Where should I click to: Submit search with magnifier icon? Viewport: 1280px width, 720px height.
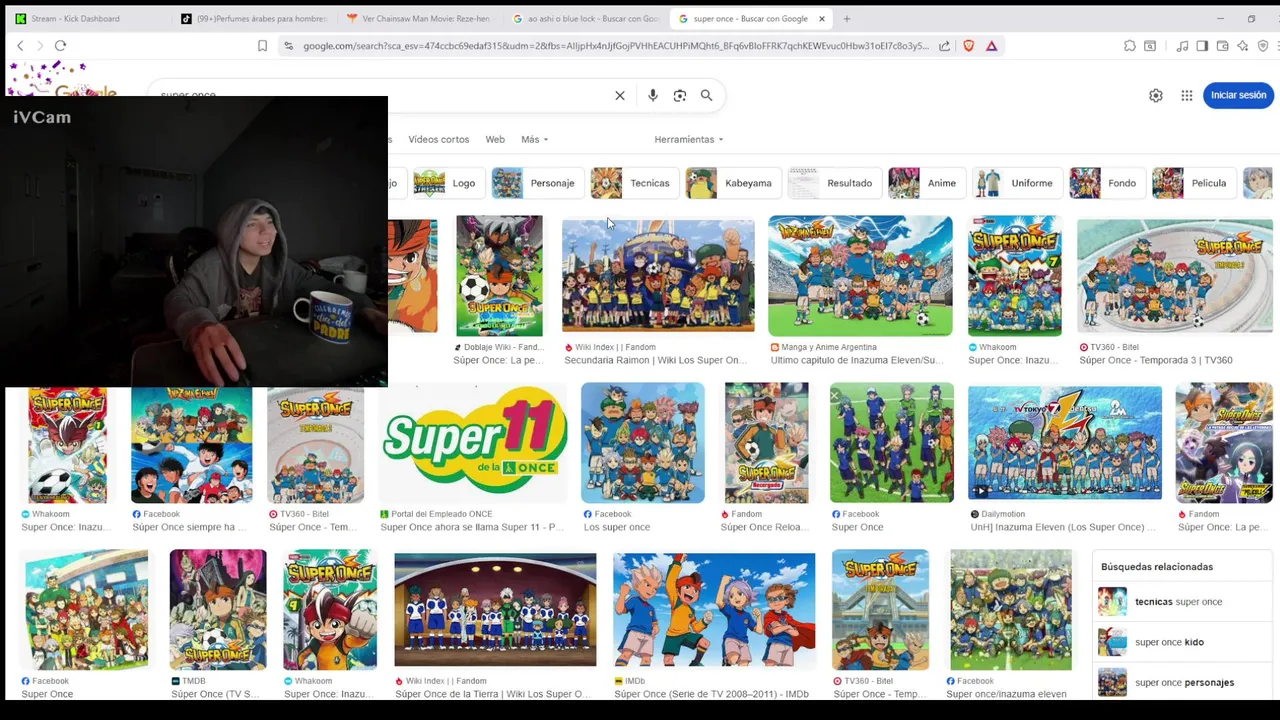706,96
